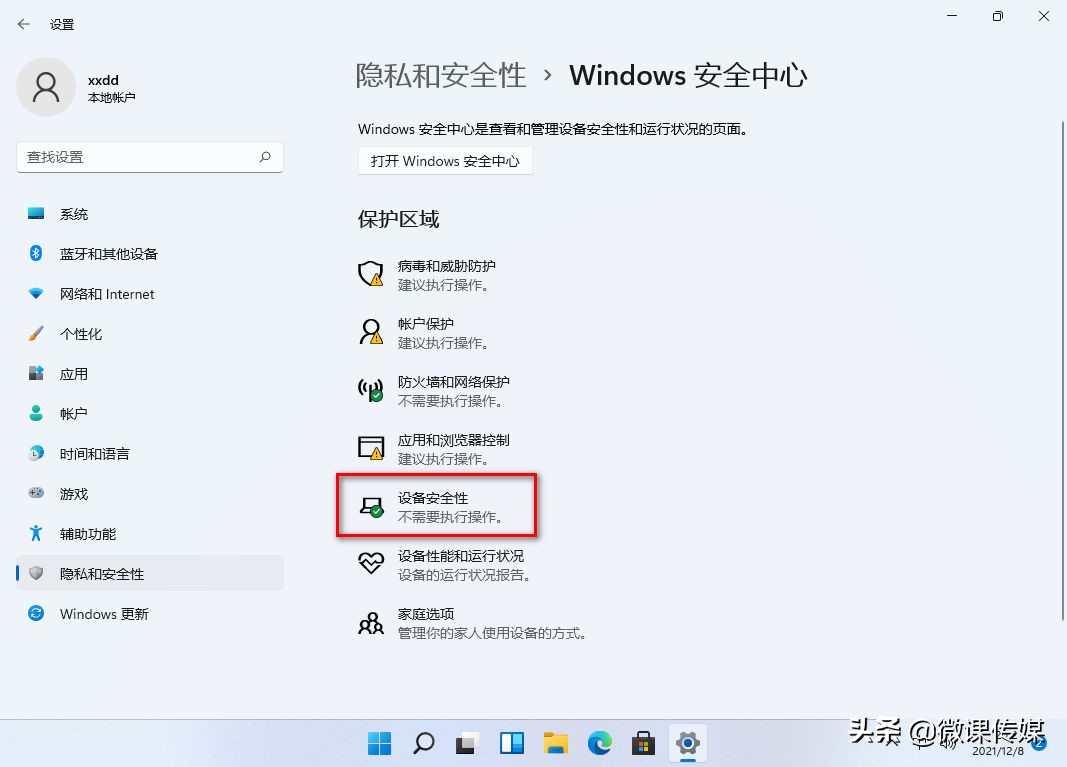Open 辅助功能 settings
This screenshot has width=1067, height=767.
150,534
